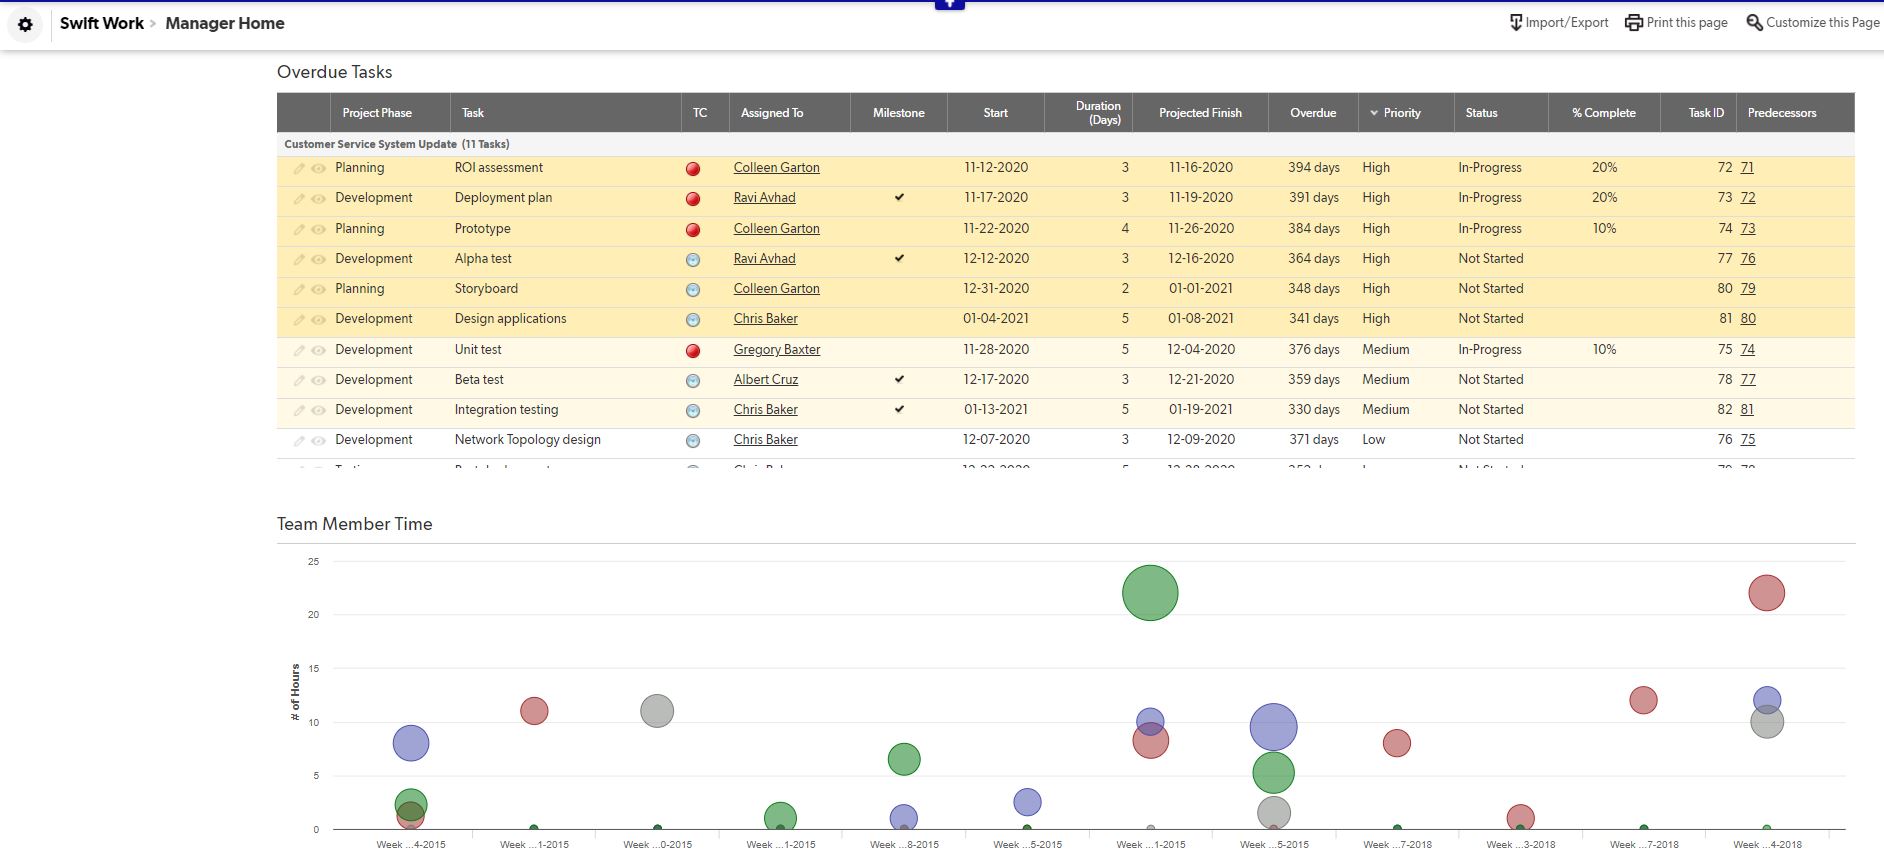Click red TC status ball for ROI assessment

(693, 169)
